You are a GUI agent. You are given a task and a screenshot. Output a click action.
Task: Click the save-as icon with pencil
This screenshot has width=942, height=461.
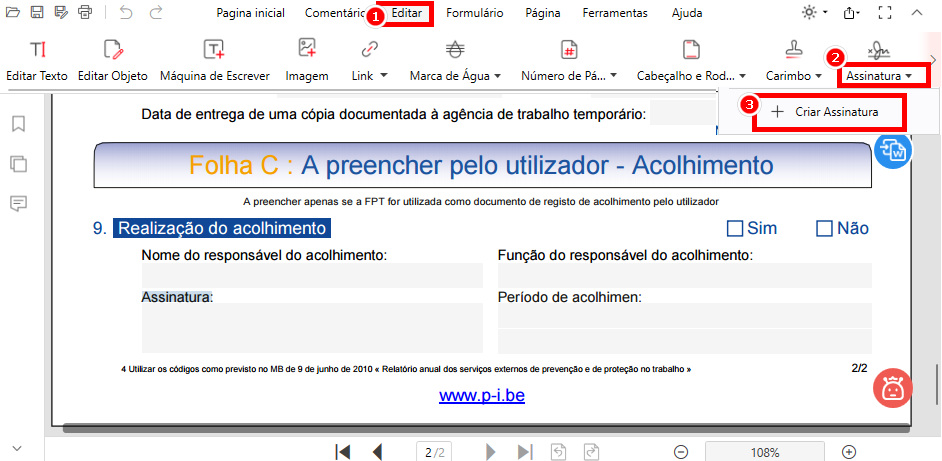(61, 12)
